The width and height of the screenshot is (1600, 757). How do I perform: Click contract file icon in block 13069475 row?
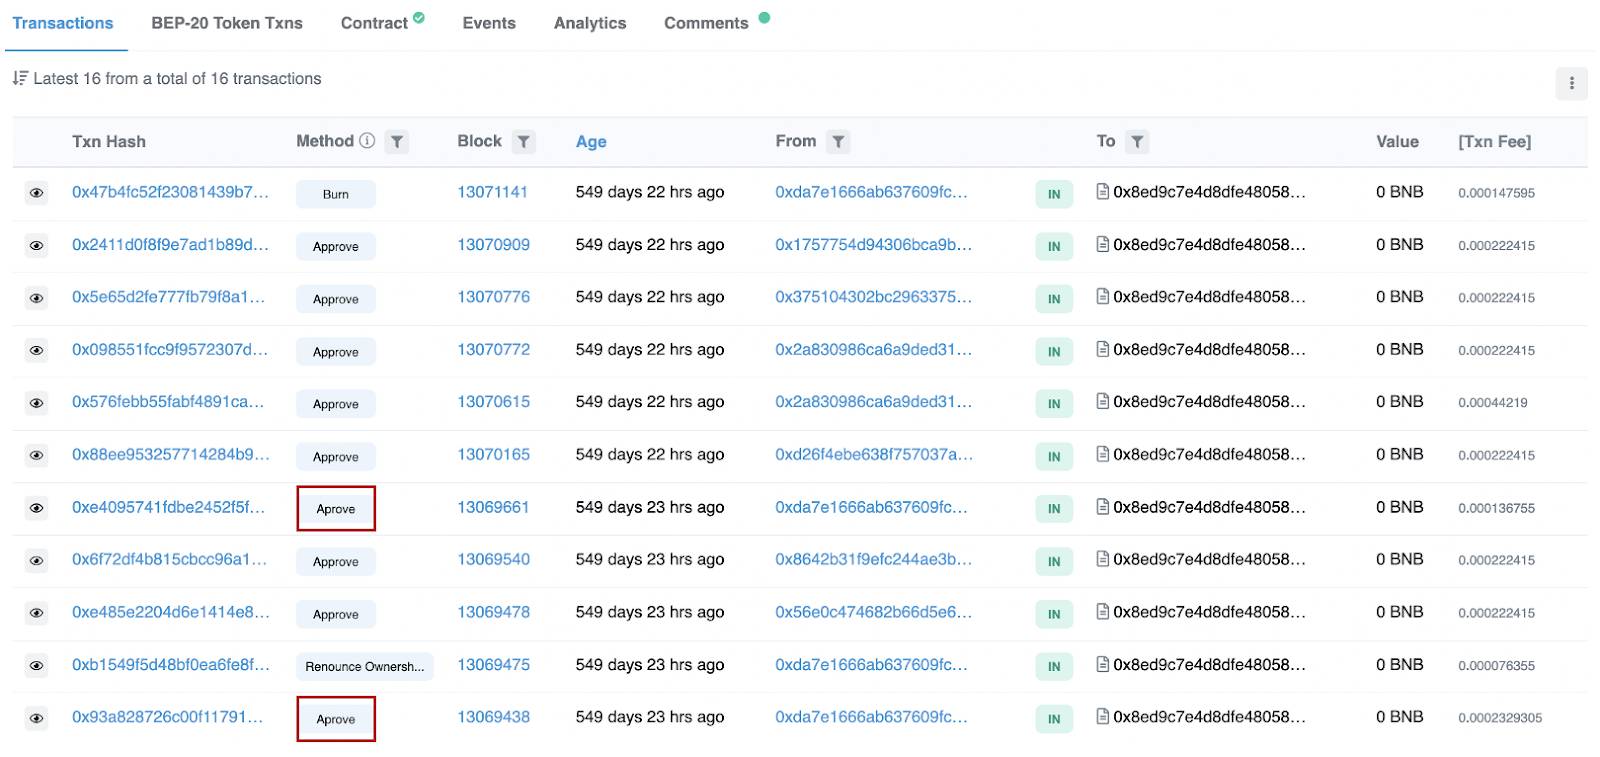(x=1102, y=664)
